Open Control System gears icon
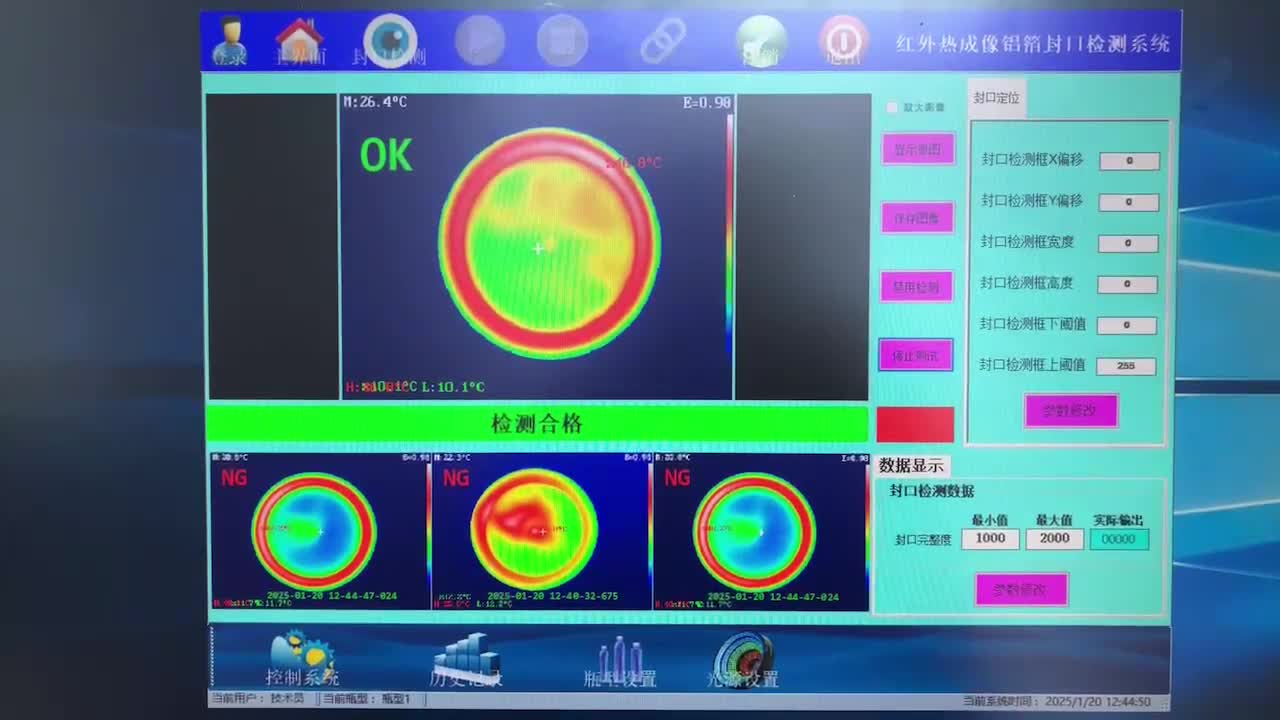Screen dimensions: 1280x720 (302, 658)
